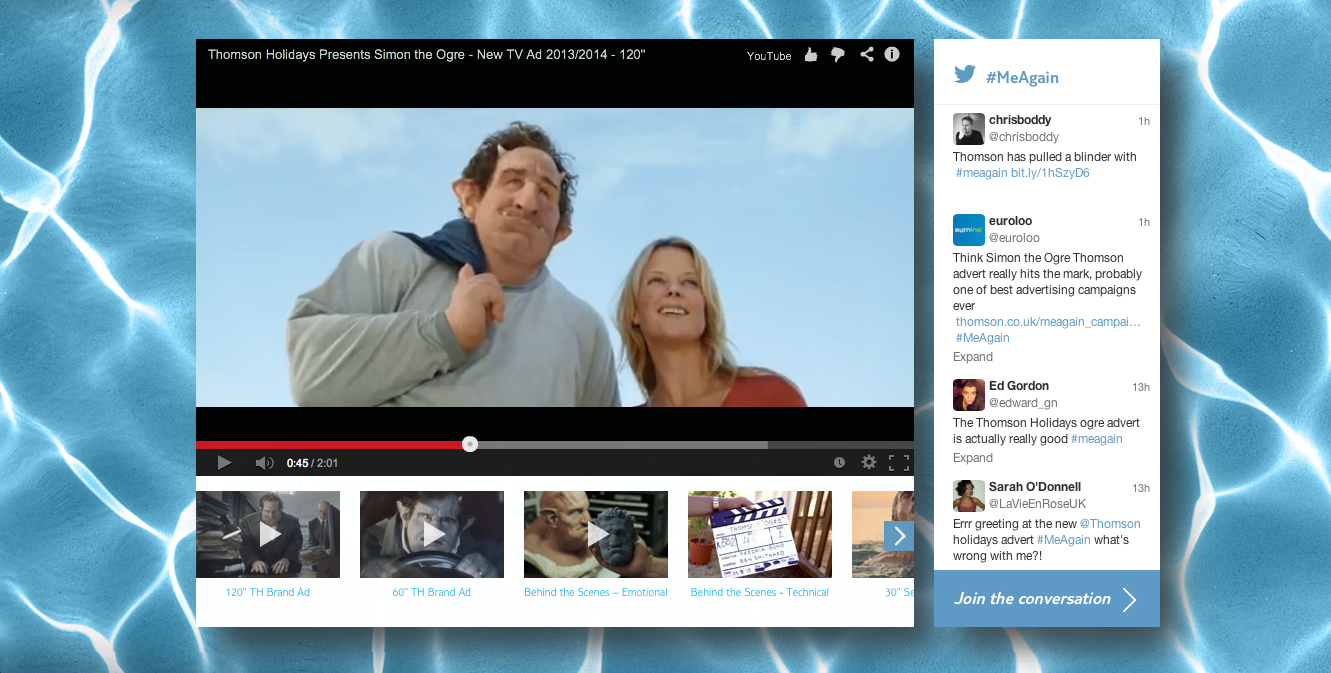Viewport: 1331px width, 673px height.
Task: Play the video
Action: click(224, 463)
